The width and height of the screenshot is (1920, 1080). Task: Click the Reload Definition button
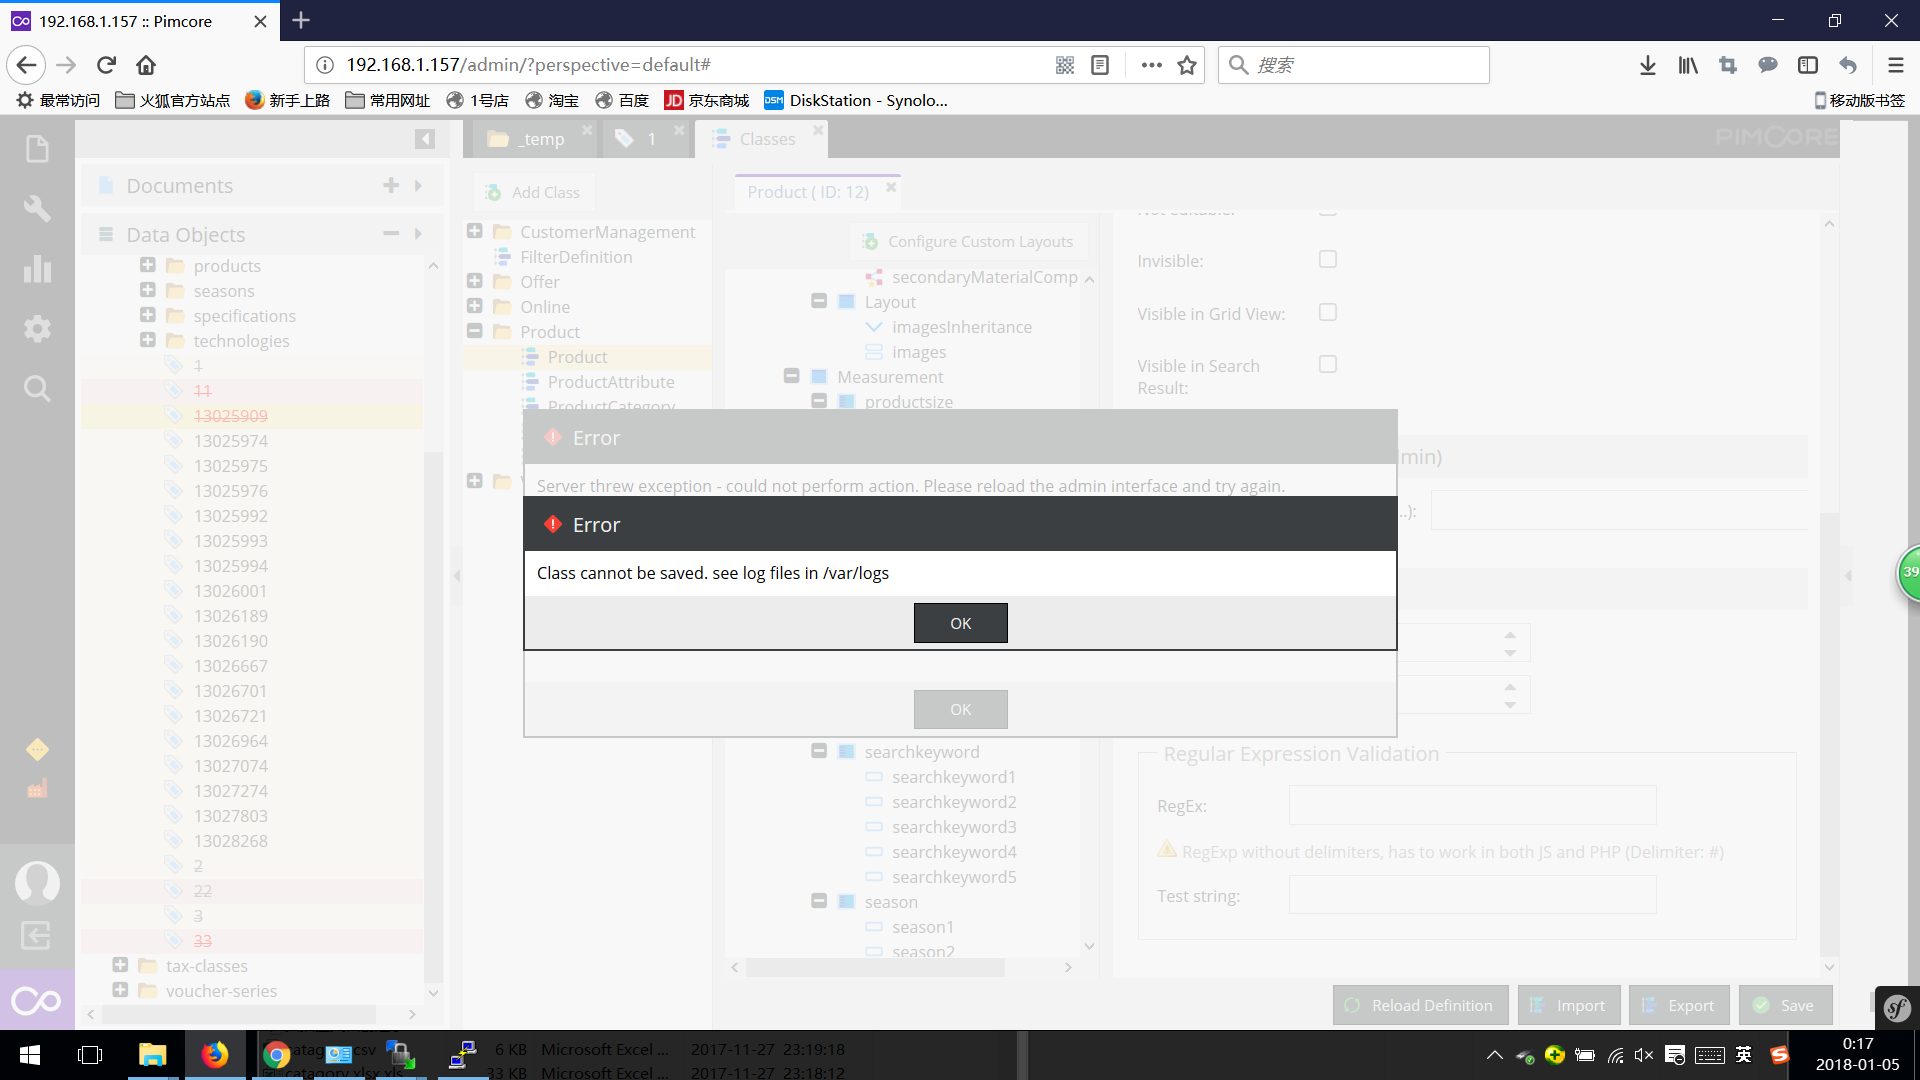point(1420,1005)
